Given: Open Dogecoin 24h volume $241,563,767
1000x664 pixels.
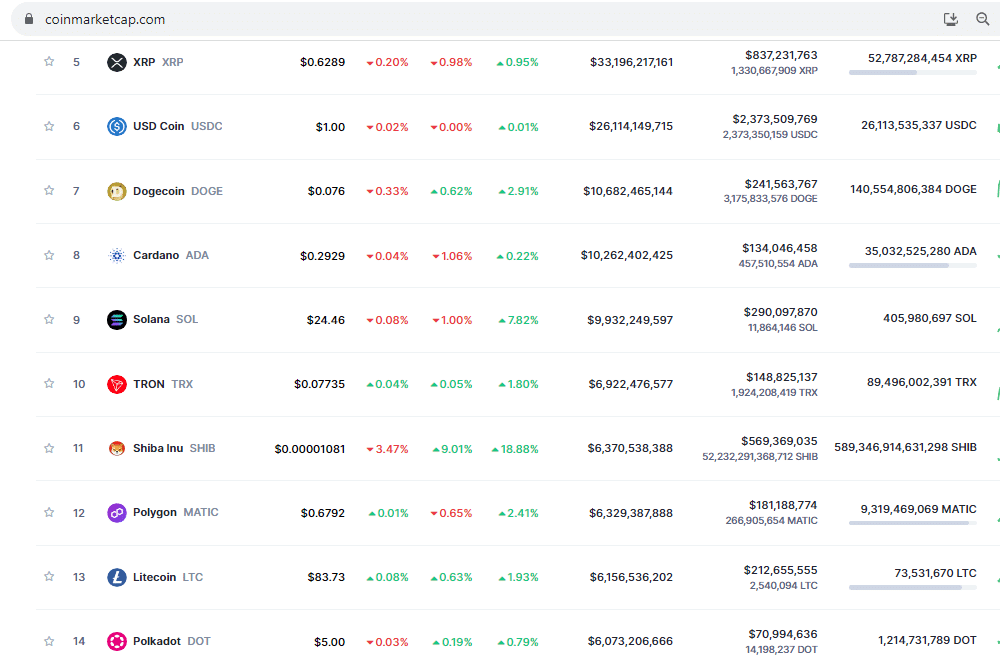Looking at the screenshot, I should pos(781,184).
